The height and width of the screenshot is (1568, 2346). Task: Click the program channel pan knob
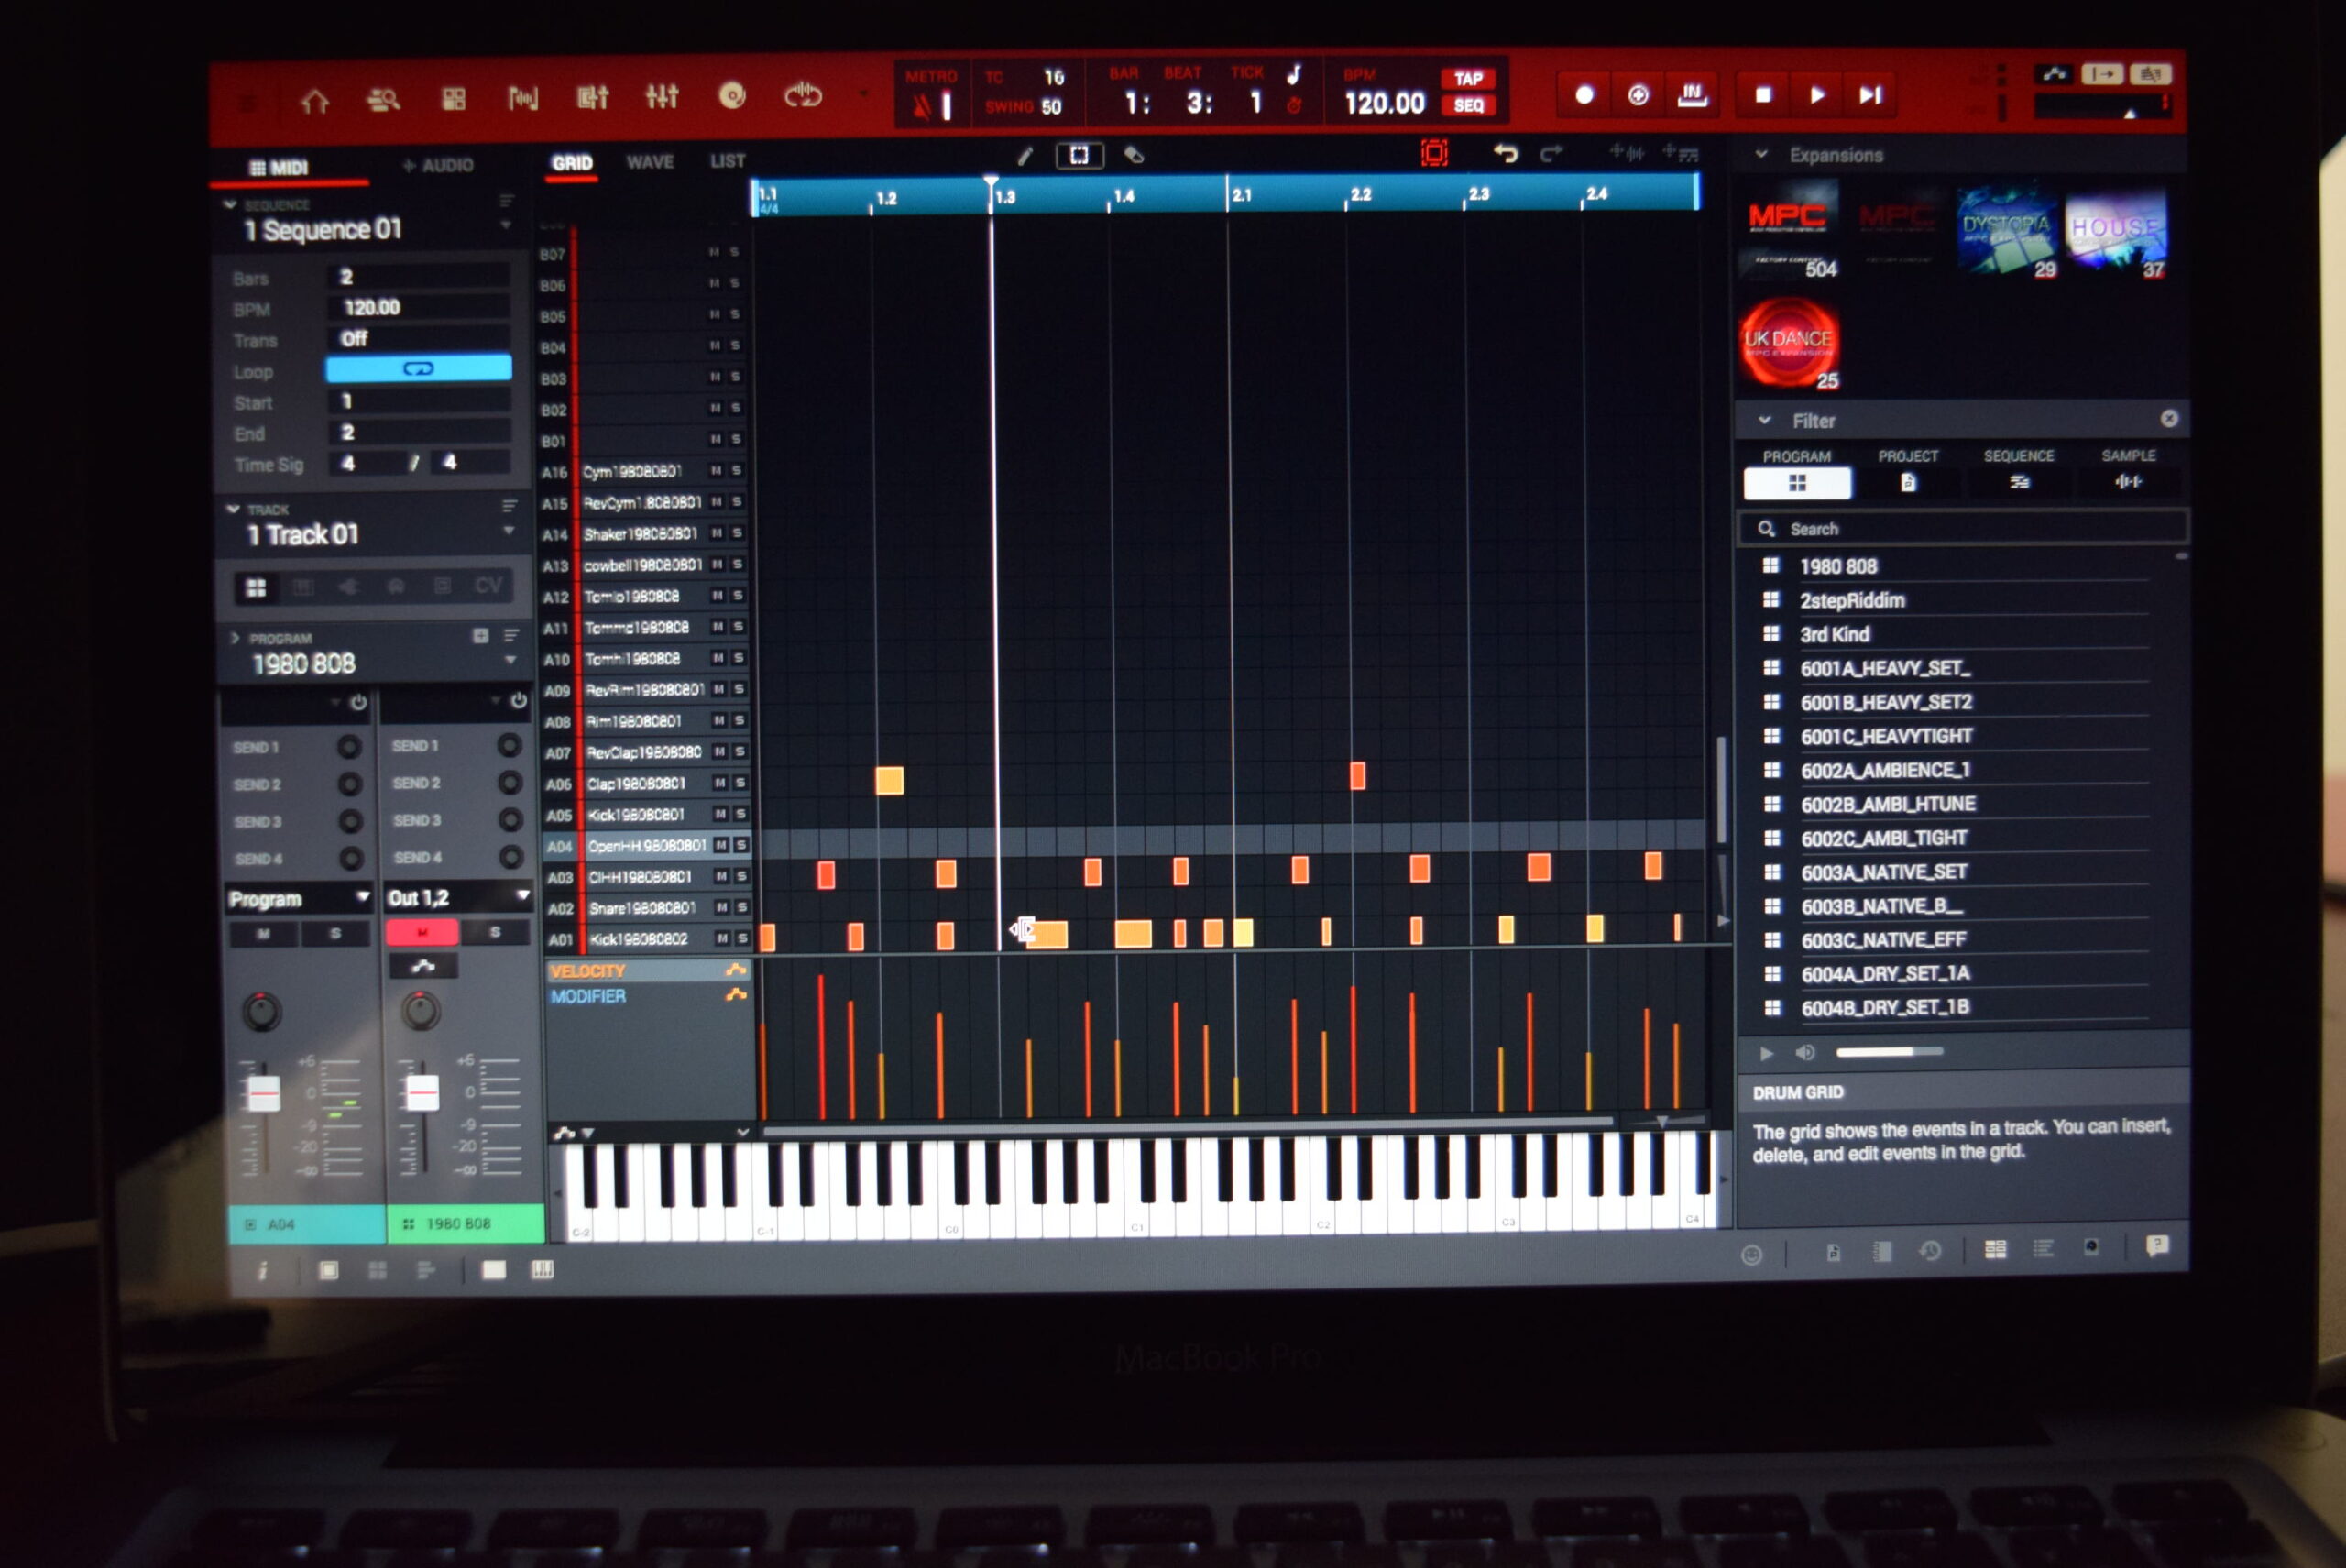tap(420, 1011)
